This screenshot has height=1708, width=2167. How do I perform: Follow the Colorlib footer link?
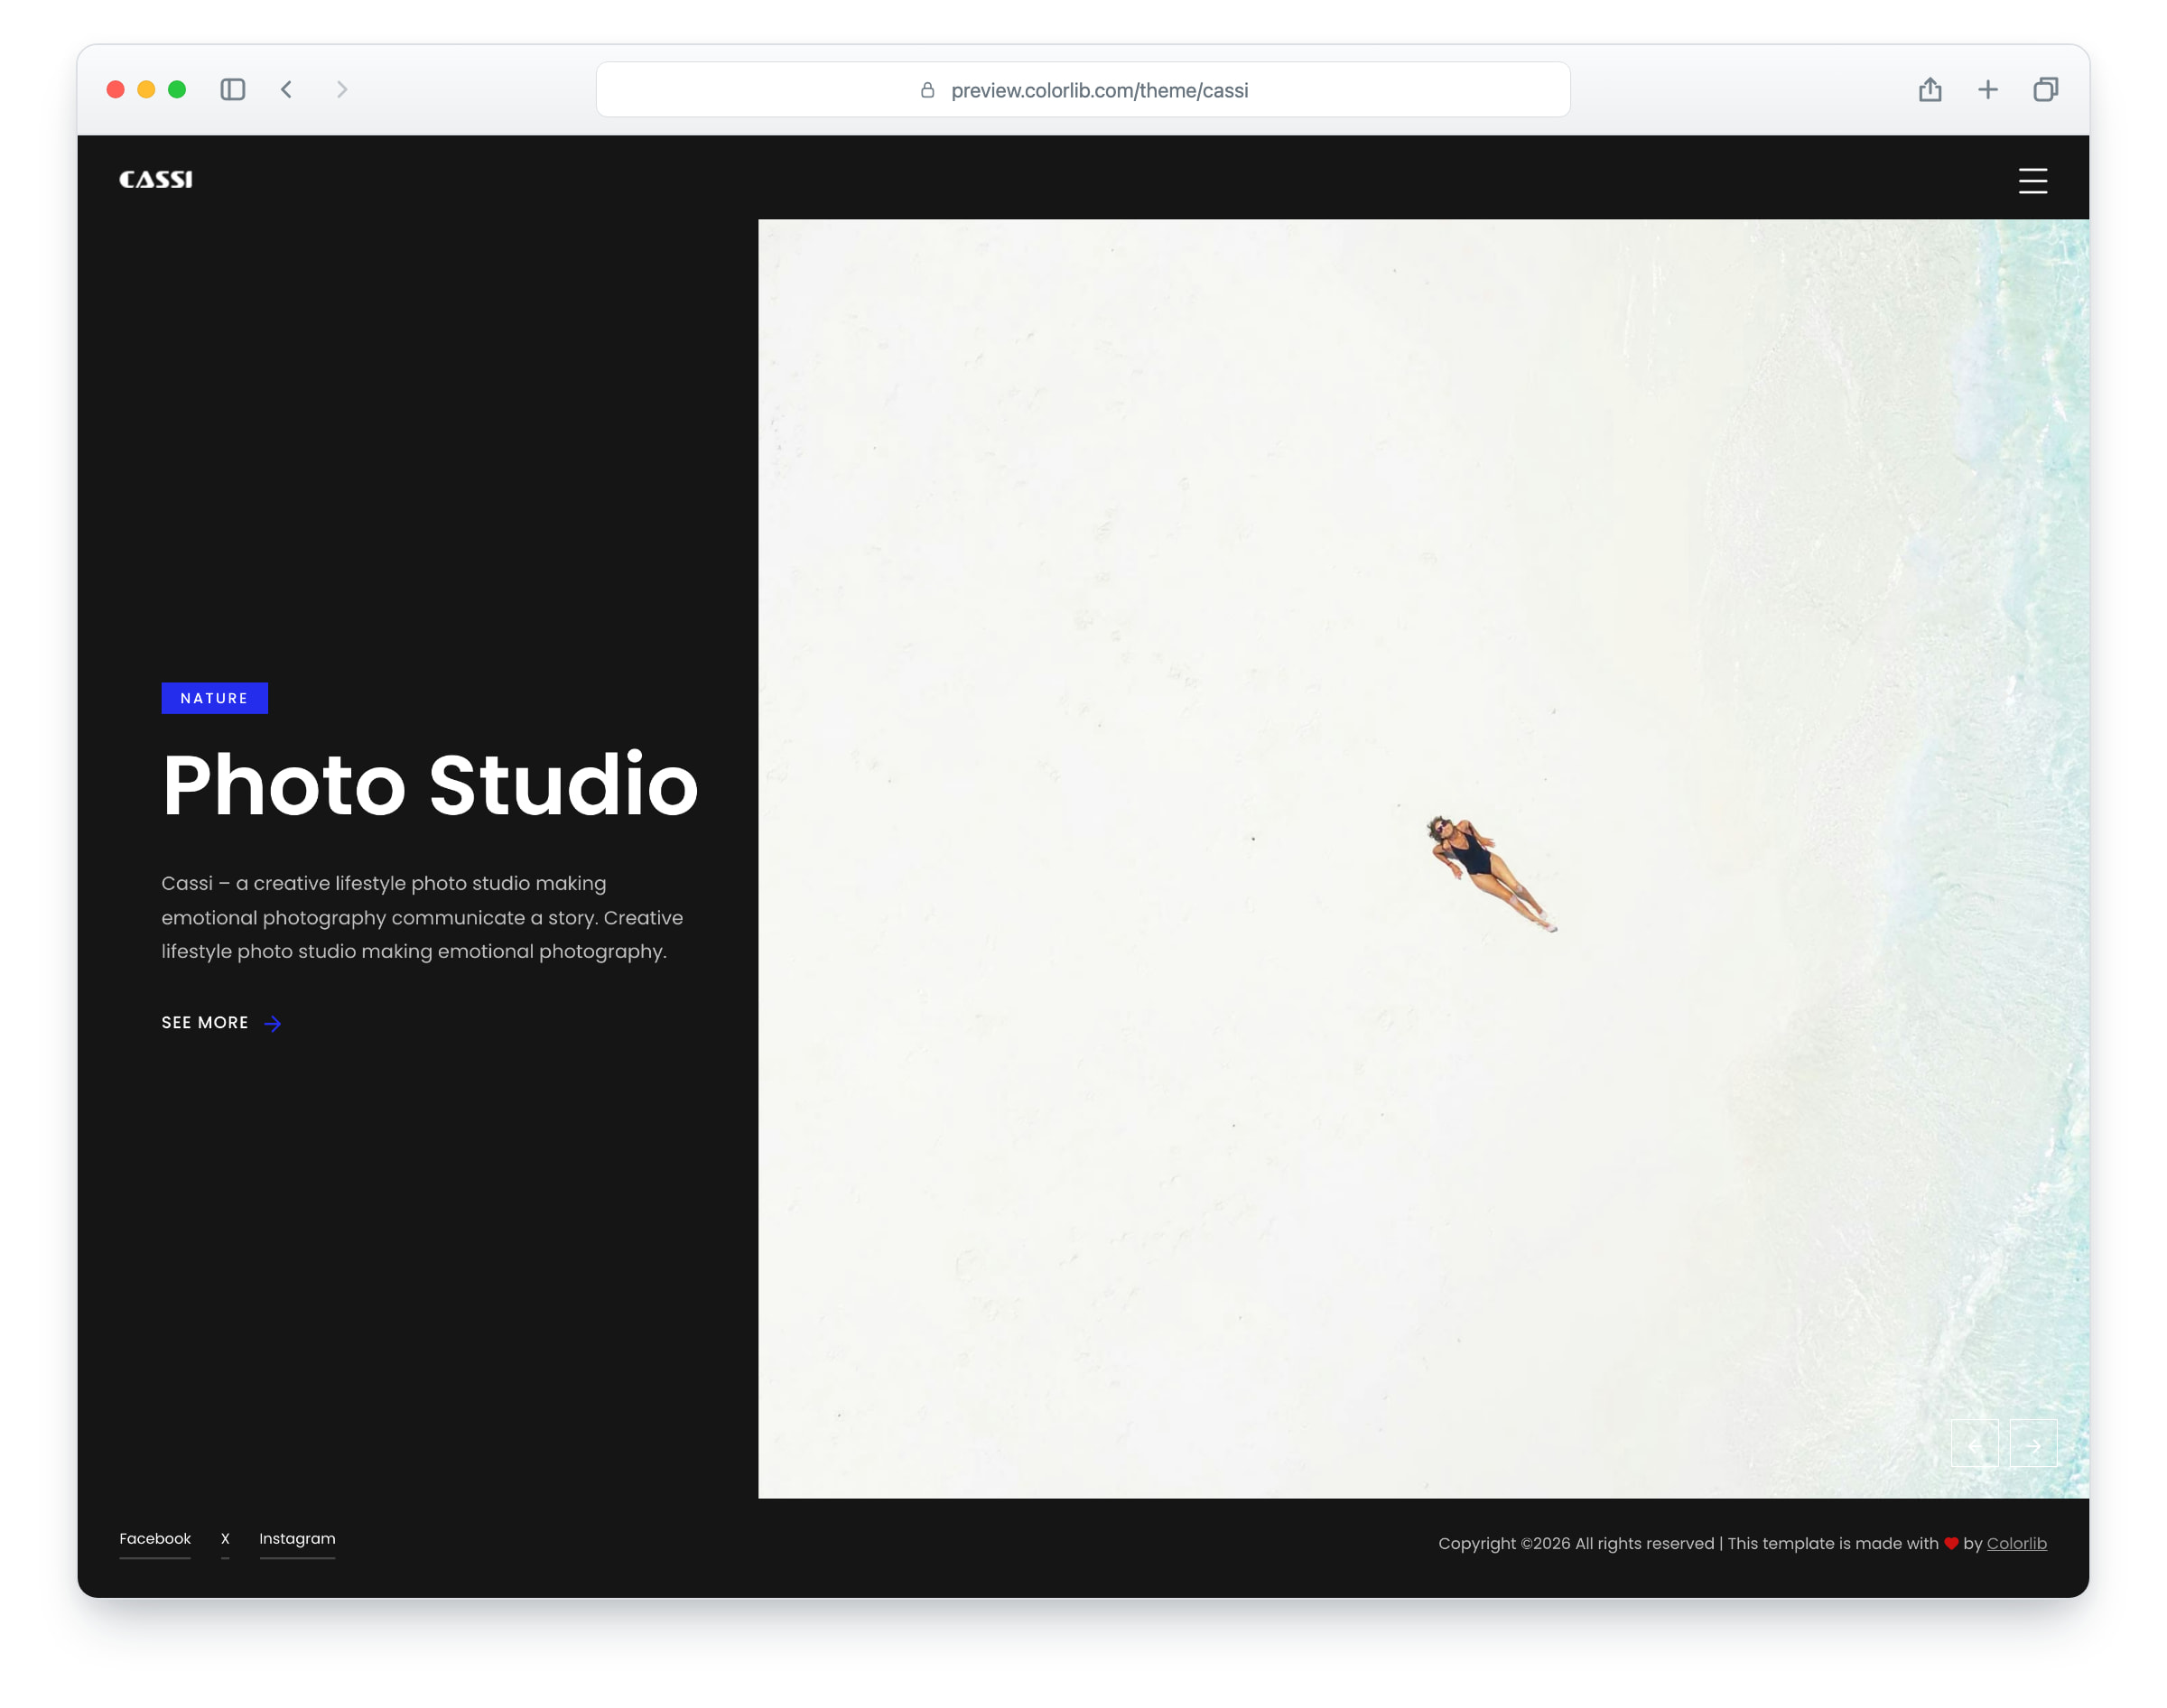pyautogui.click(x=2016, y=1543)
